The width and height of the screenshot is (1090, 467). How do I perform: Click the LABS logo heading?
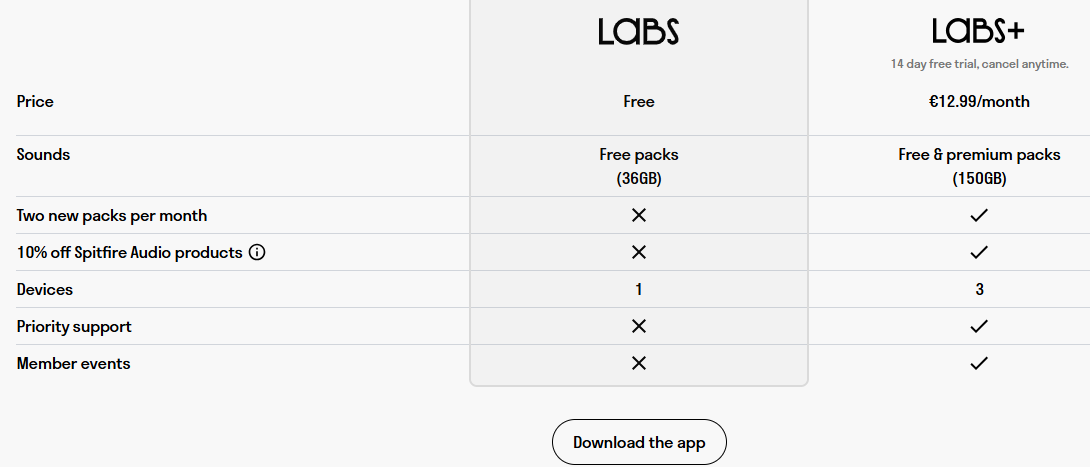point(638,32)
